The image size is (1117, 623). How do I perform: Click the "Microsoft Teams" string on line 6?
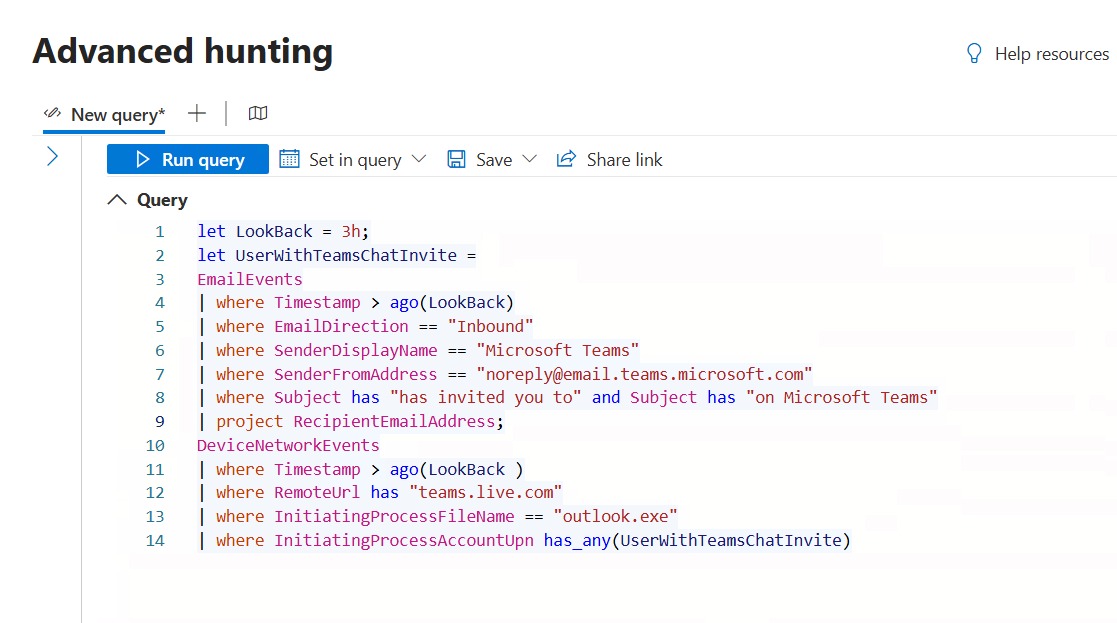(x=558, y=350)
